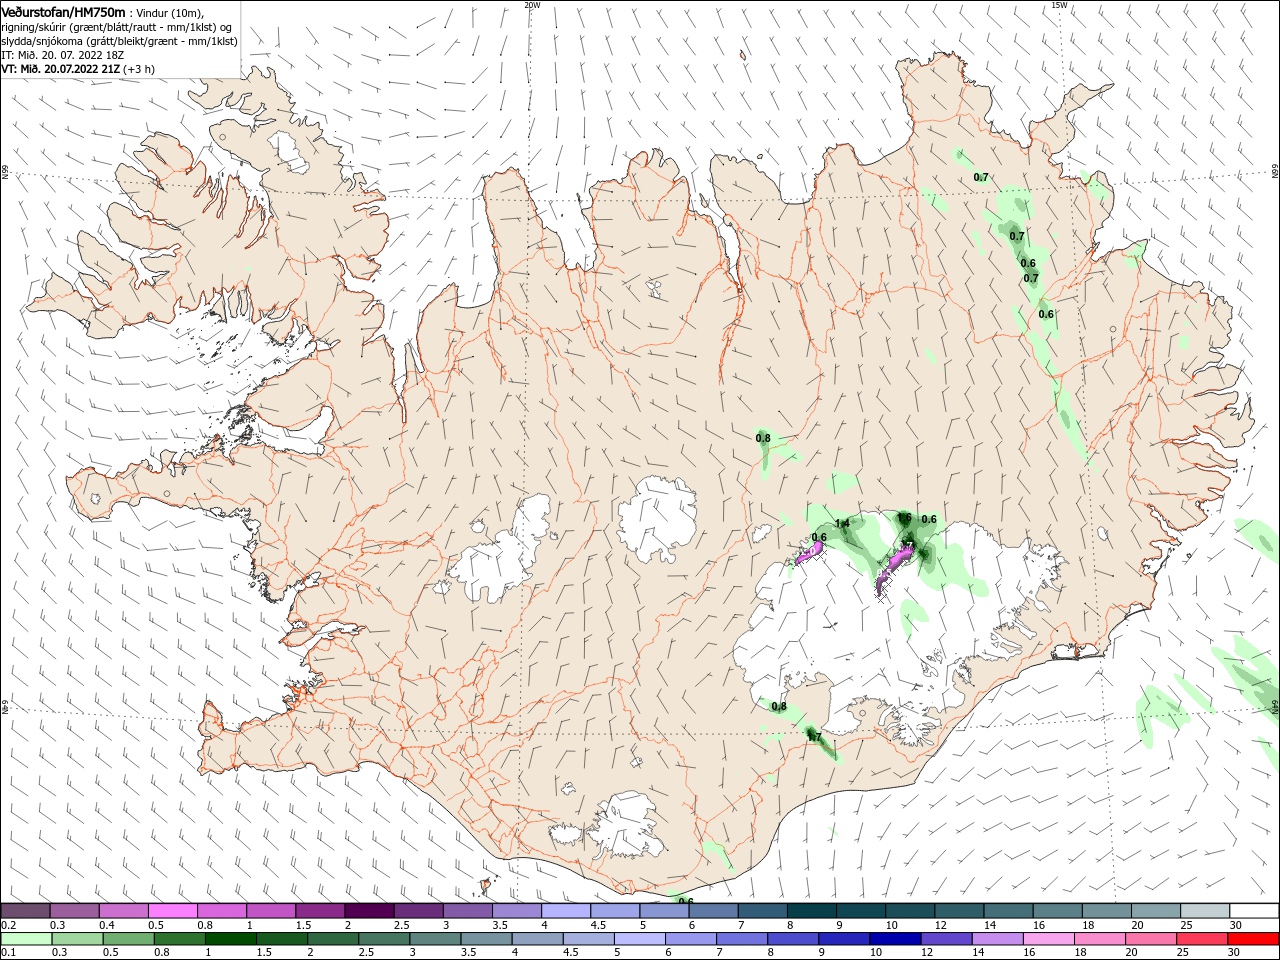
Task: Pick the 3–3.5 grey-green lower legend swatch
Action: 436,938
